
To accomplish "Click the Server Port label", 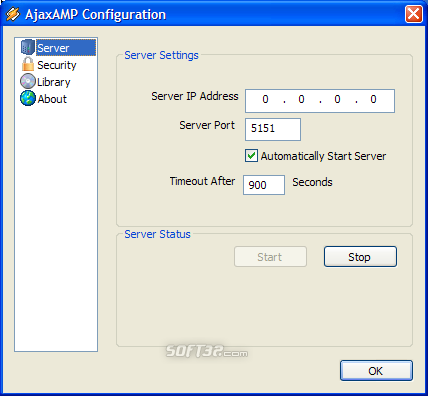I will pyautogui.click(x=207, y=125).
